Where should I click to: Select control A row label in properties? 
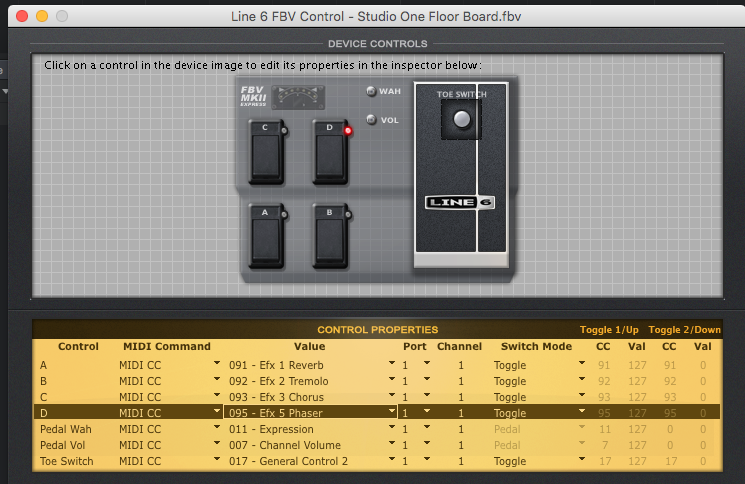(43, 365)
